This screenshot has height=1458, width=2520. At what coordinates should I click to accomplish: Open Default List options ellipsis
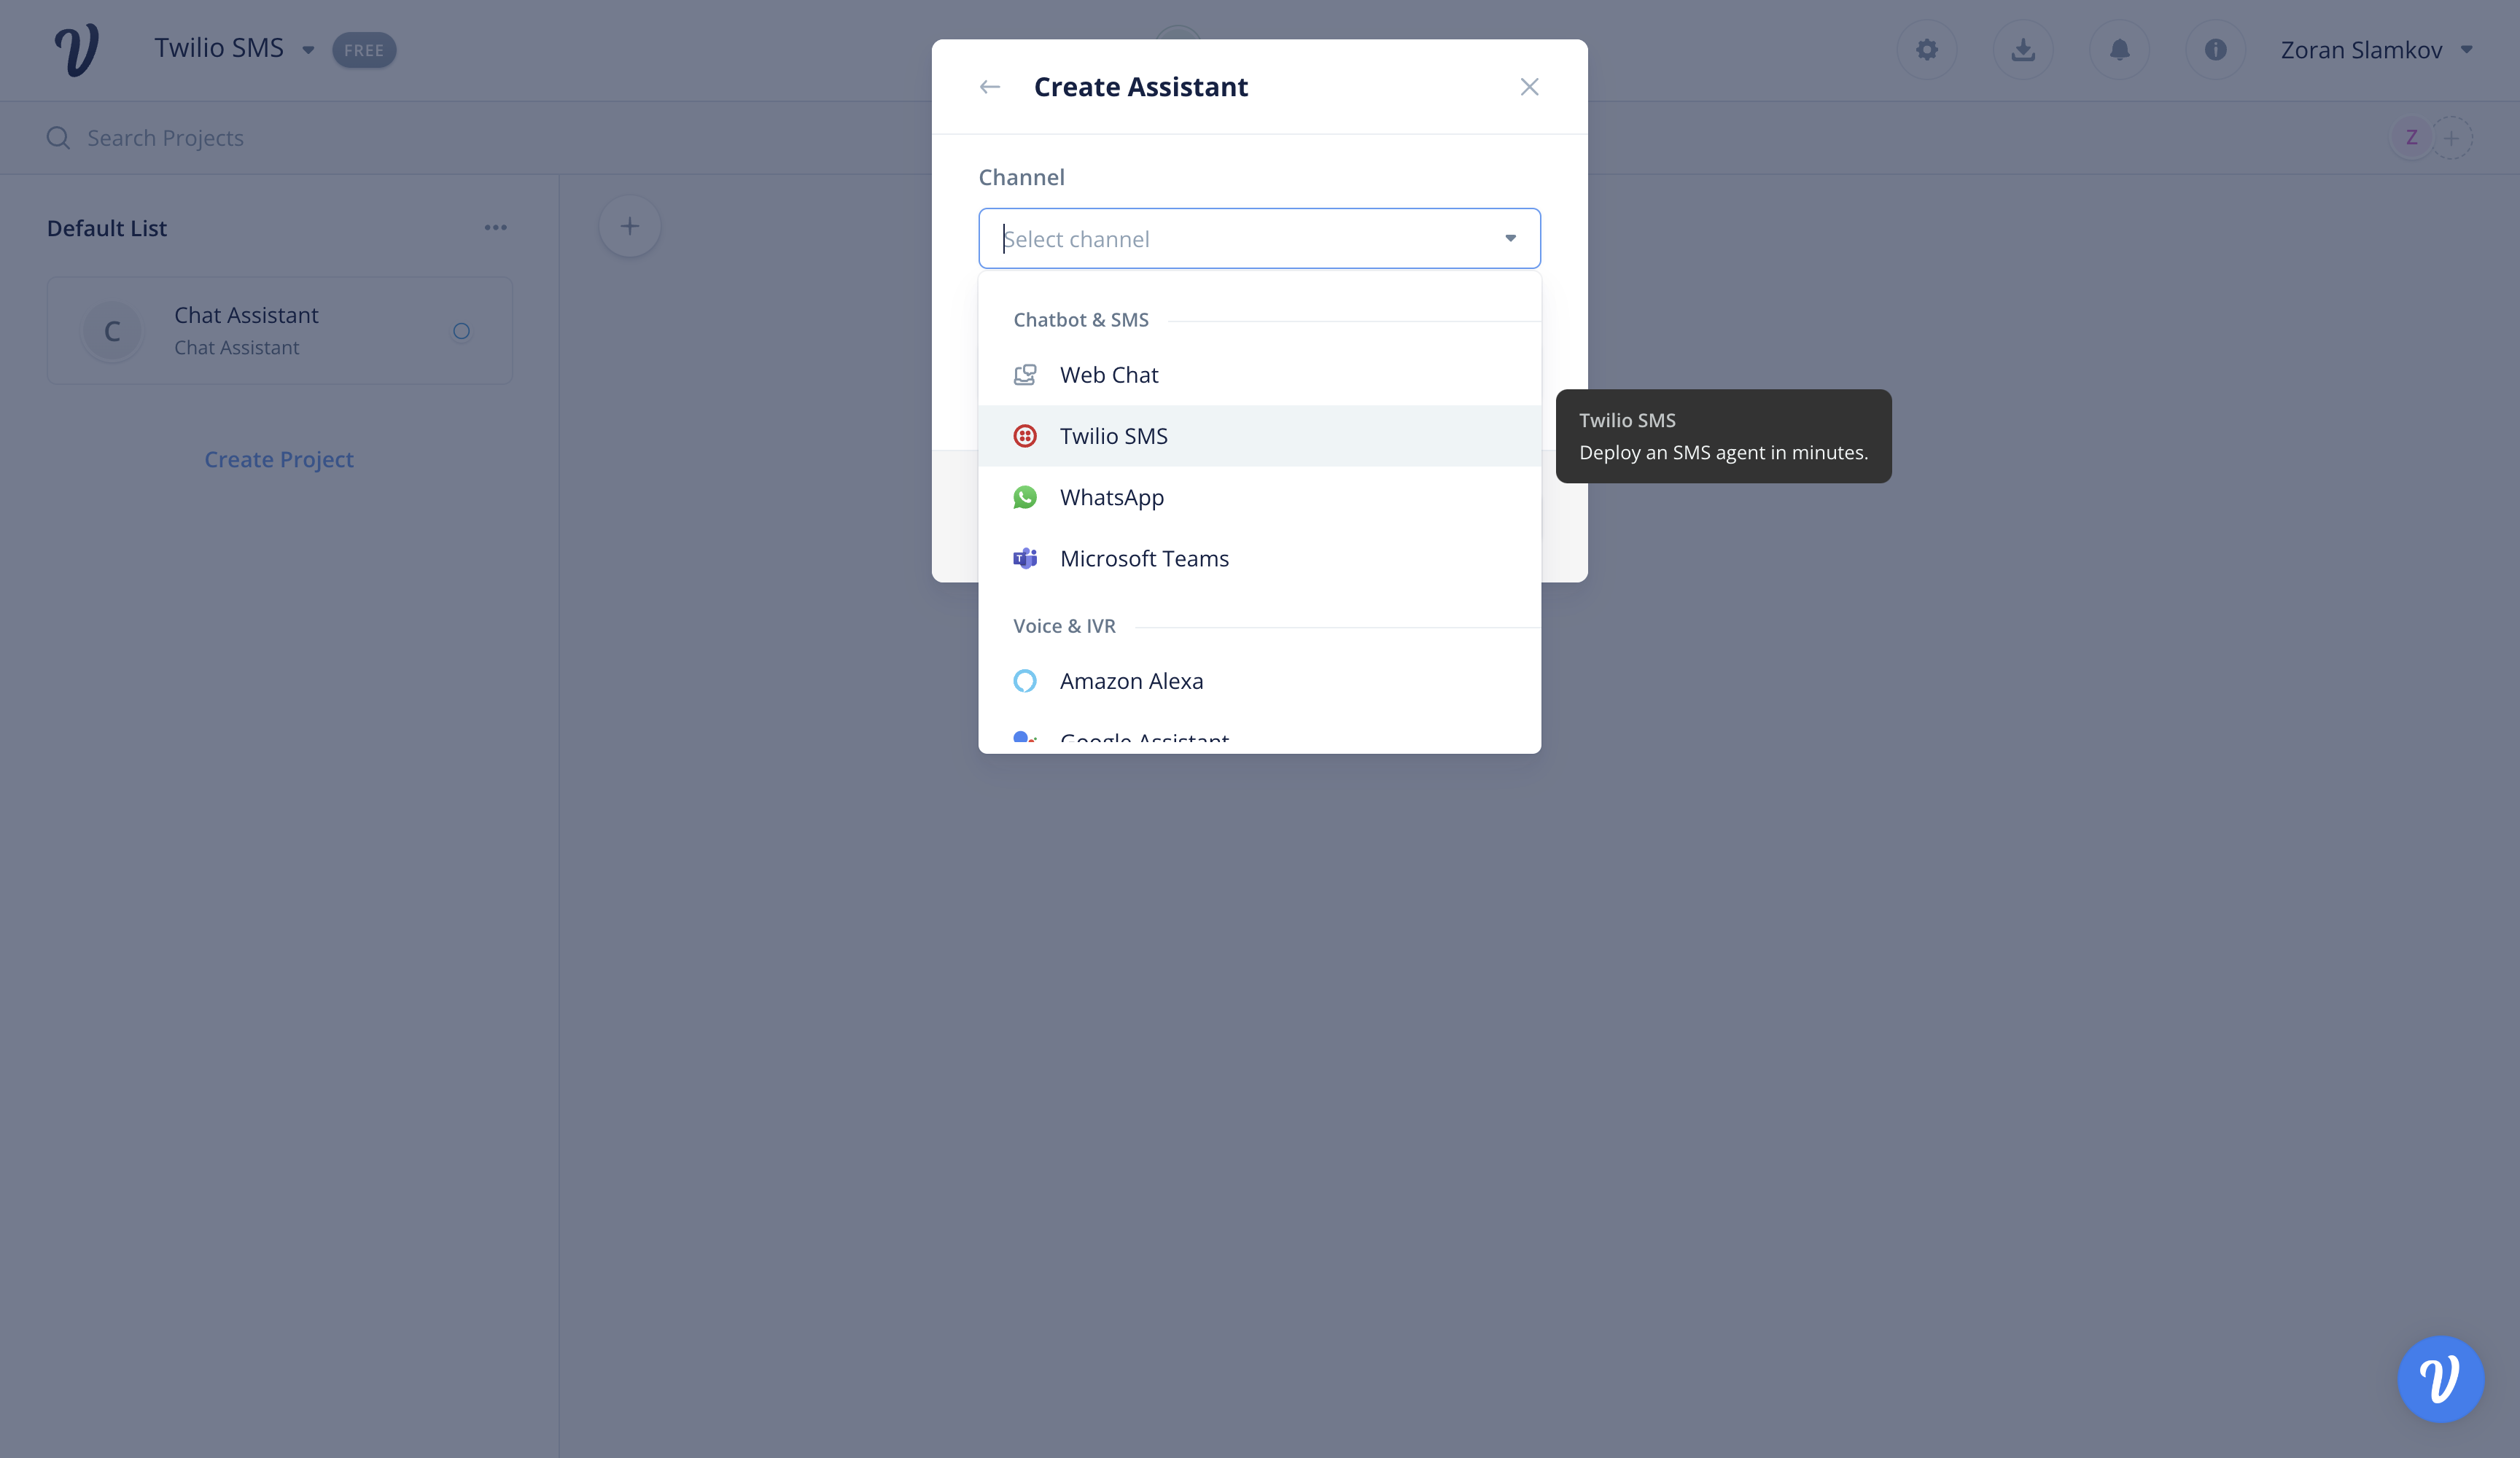pyautogui.click(x=495, y=228)
